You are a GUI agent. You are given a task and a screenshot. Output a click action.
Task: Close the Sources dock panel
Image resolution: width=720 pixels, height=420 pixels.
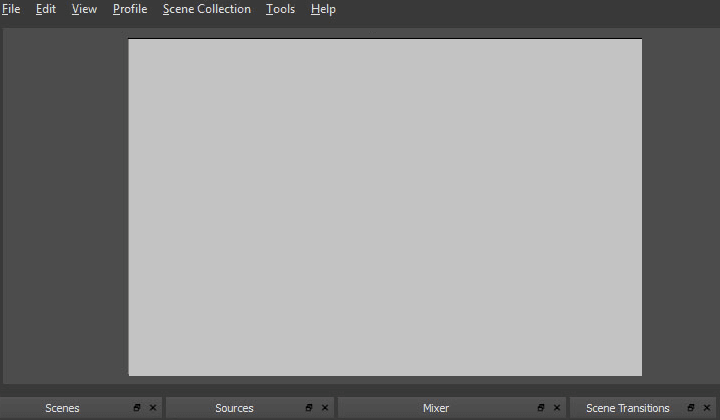coord(325,408)
